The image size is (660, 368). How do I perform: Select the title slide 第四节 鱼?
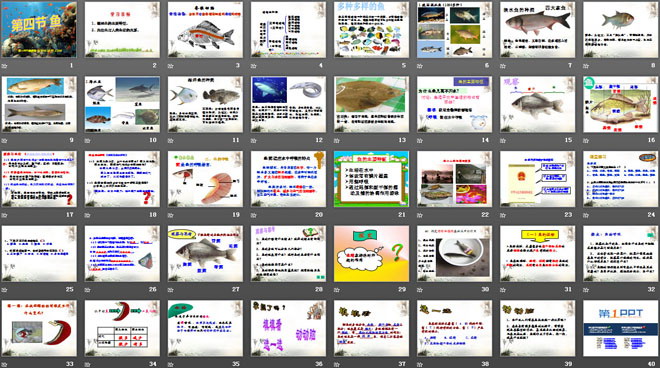click(39, 29)
